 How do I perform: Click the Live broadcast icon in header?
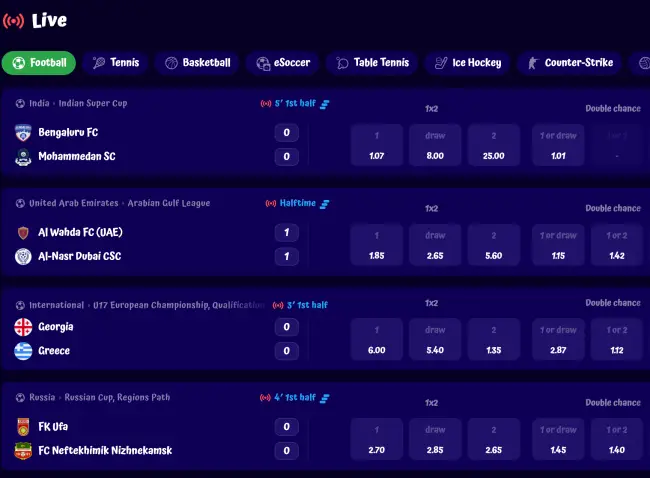click(14, 20)
